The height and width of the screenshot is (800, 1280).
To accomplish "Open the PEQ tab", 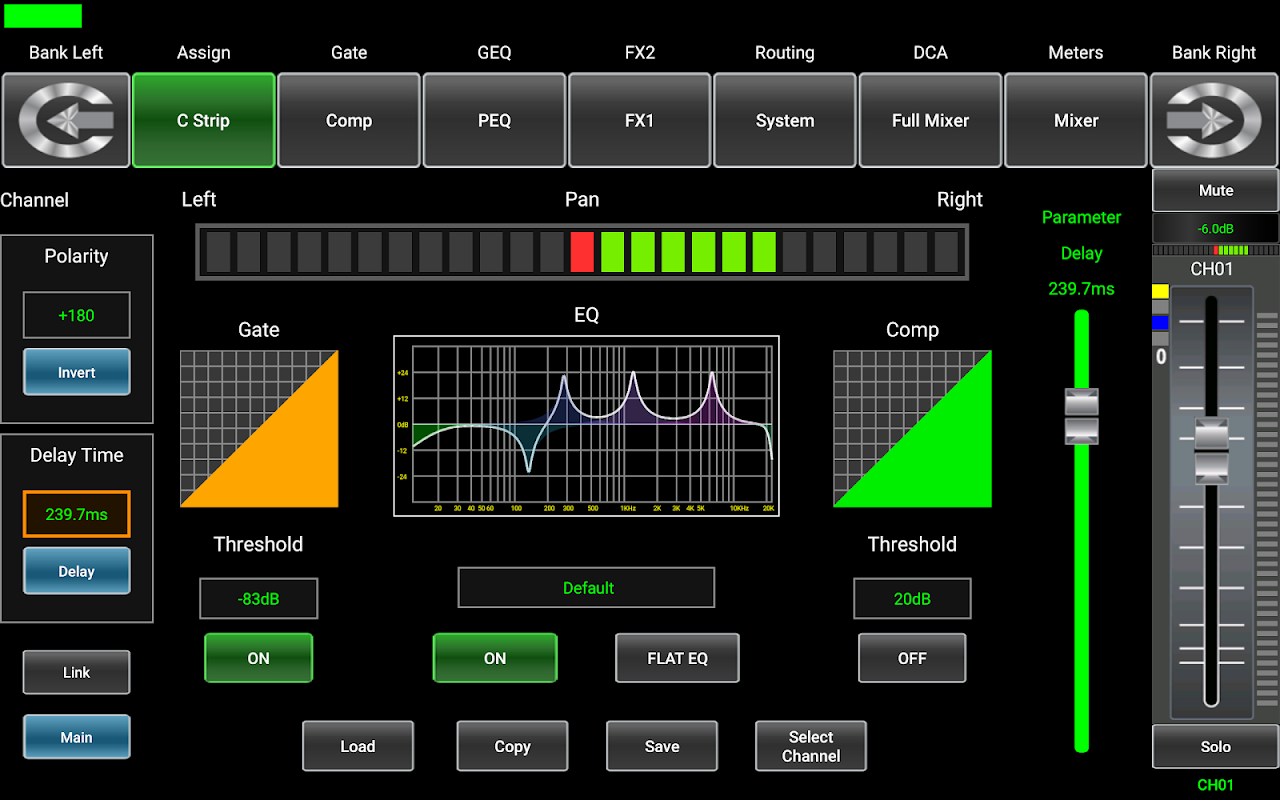I will point(494,120).
